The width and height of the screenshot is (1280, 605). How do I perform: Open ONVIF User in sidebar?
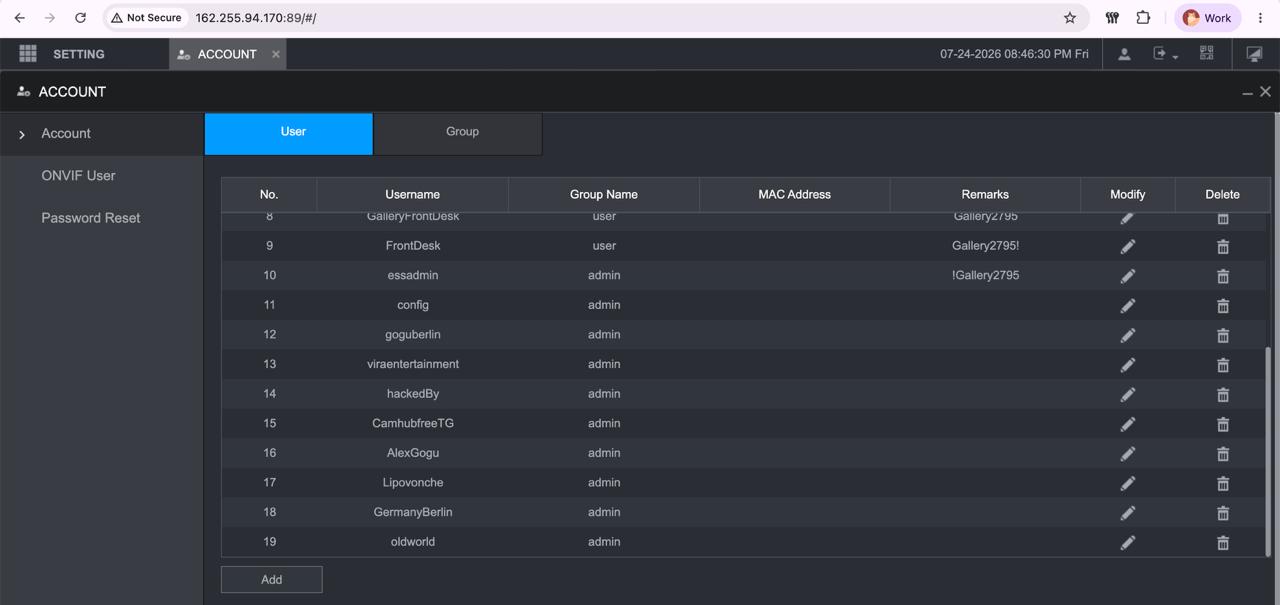pyautogui.click(x=78, y=176)
